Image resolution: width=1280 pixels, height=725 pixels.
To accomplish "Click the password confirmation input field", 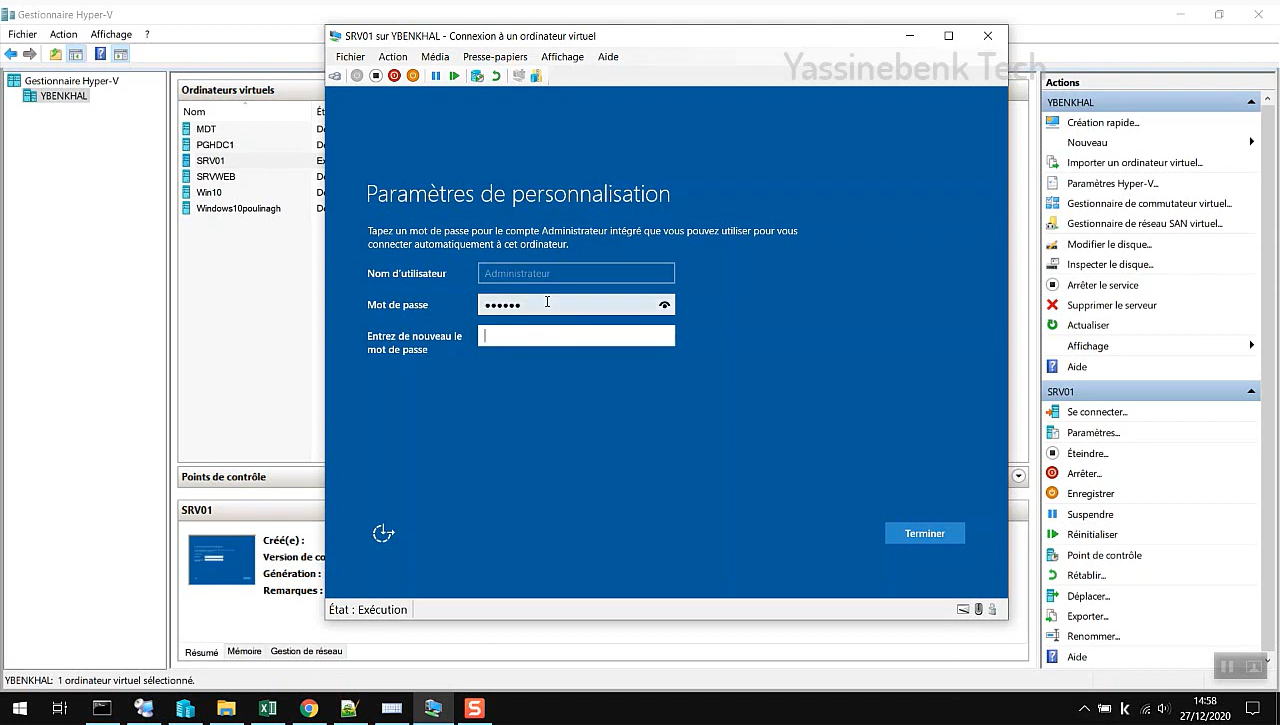I will click(576, 336).
